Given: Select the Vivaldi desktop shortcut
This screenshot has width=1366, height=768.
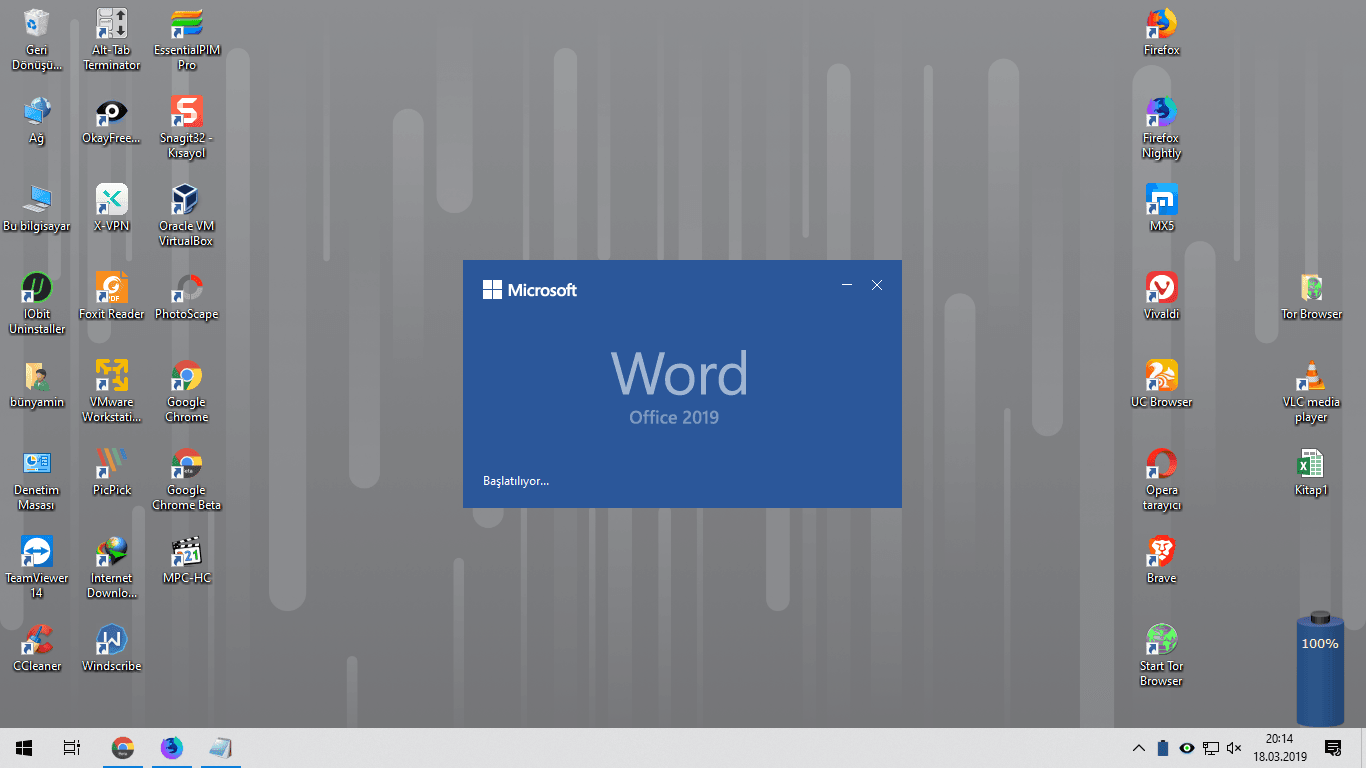Looking at the screenshot, I should [x=1161, y=297].
